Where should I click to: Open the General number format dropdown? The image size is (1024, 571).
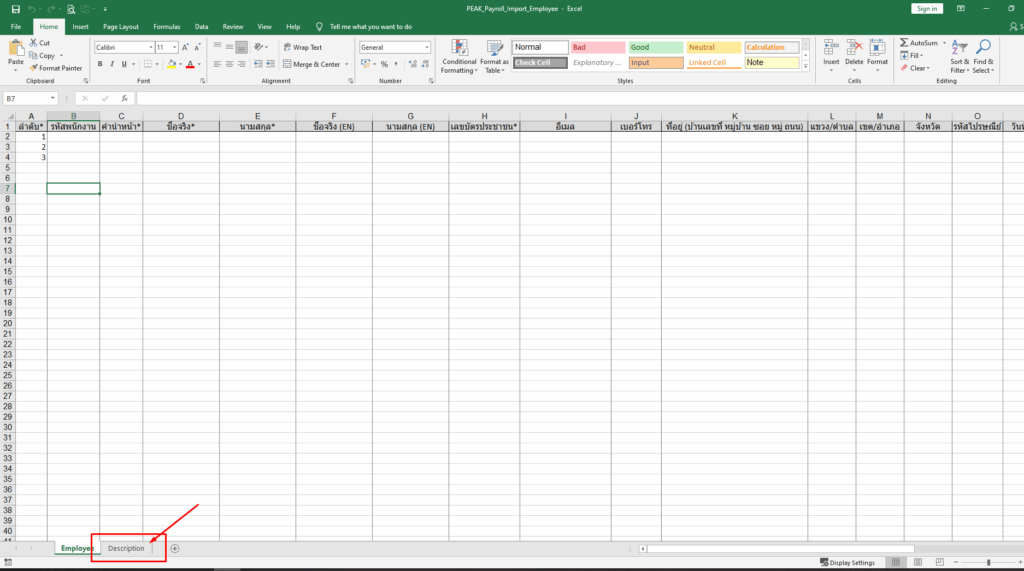click(427, 48)
